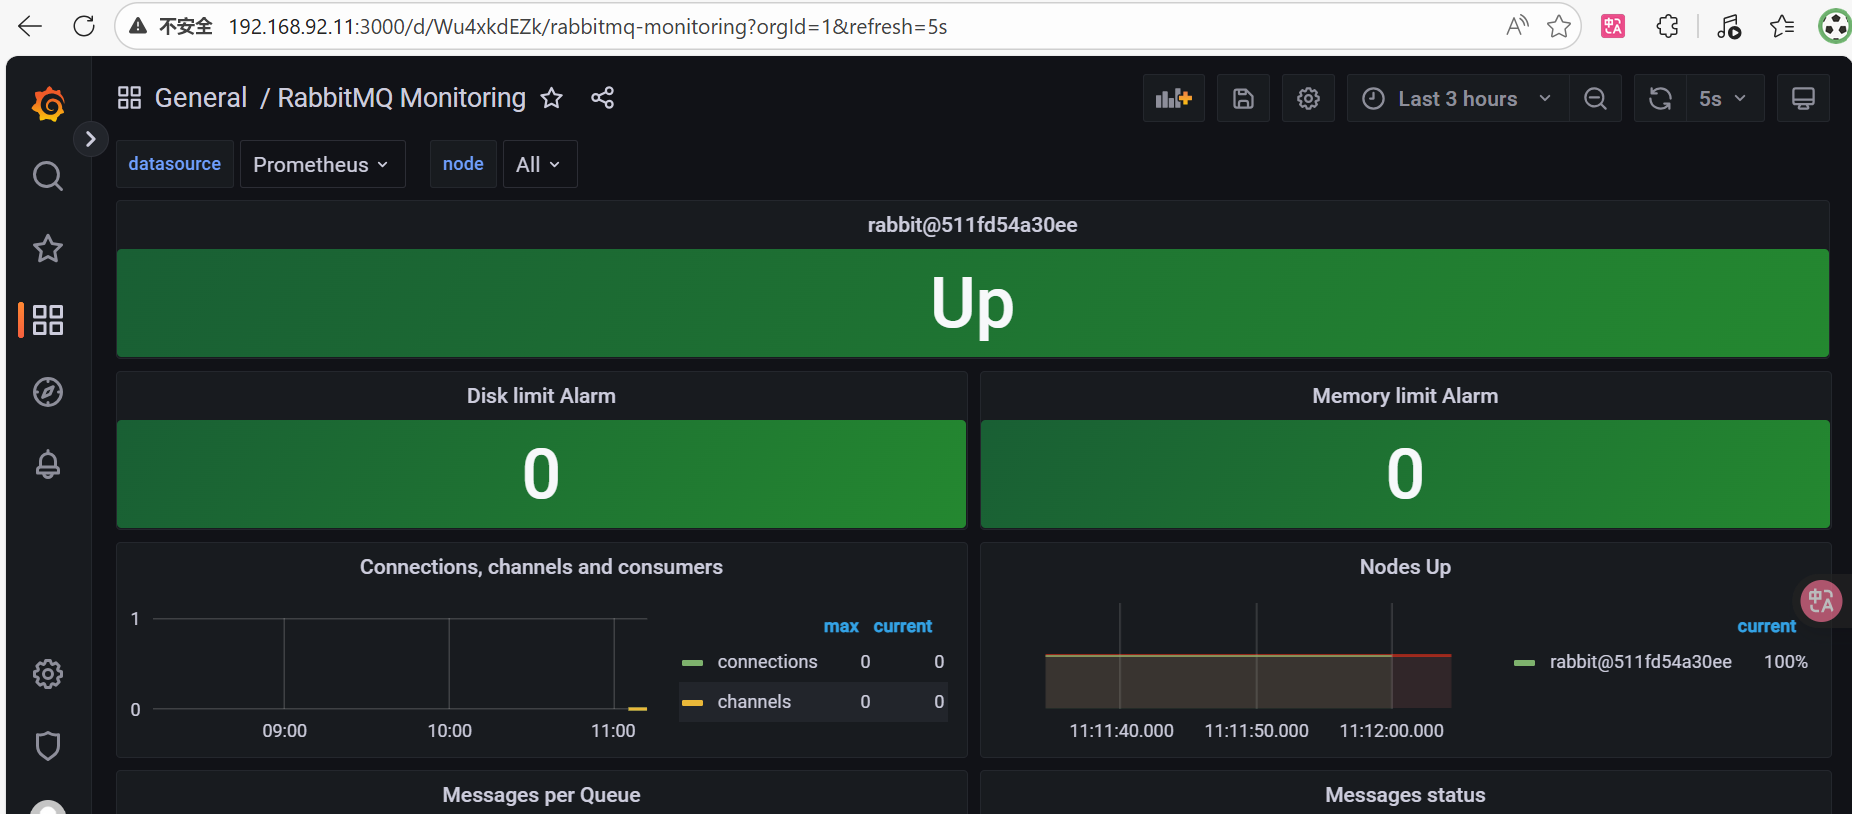Click the browser address bar URL
Image resolution: width=1852 pixels, height=814 pixels.
click(588, 27)
